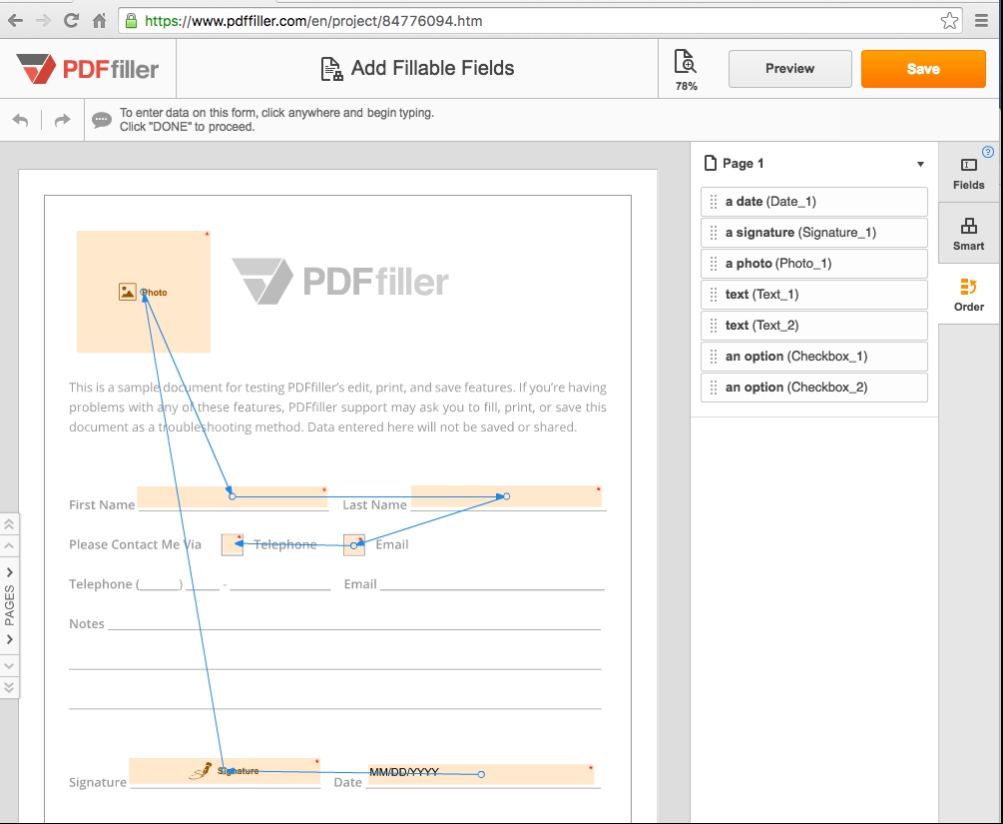
Task: Click the drag handle of Checkbox_2 row
Action: [713, 388]
